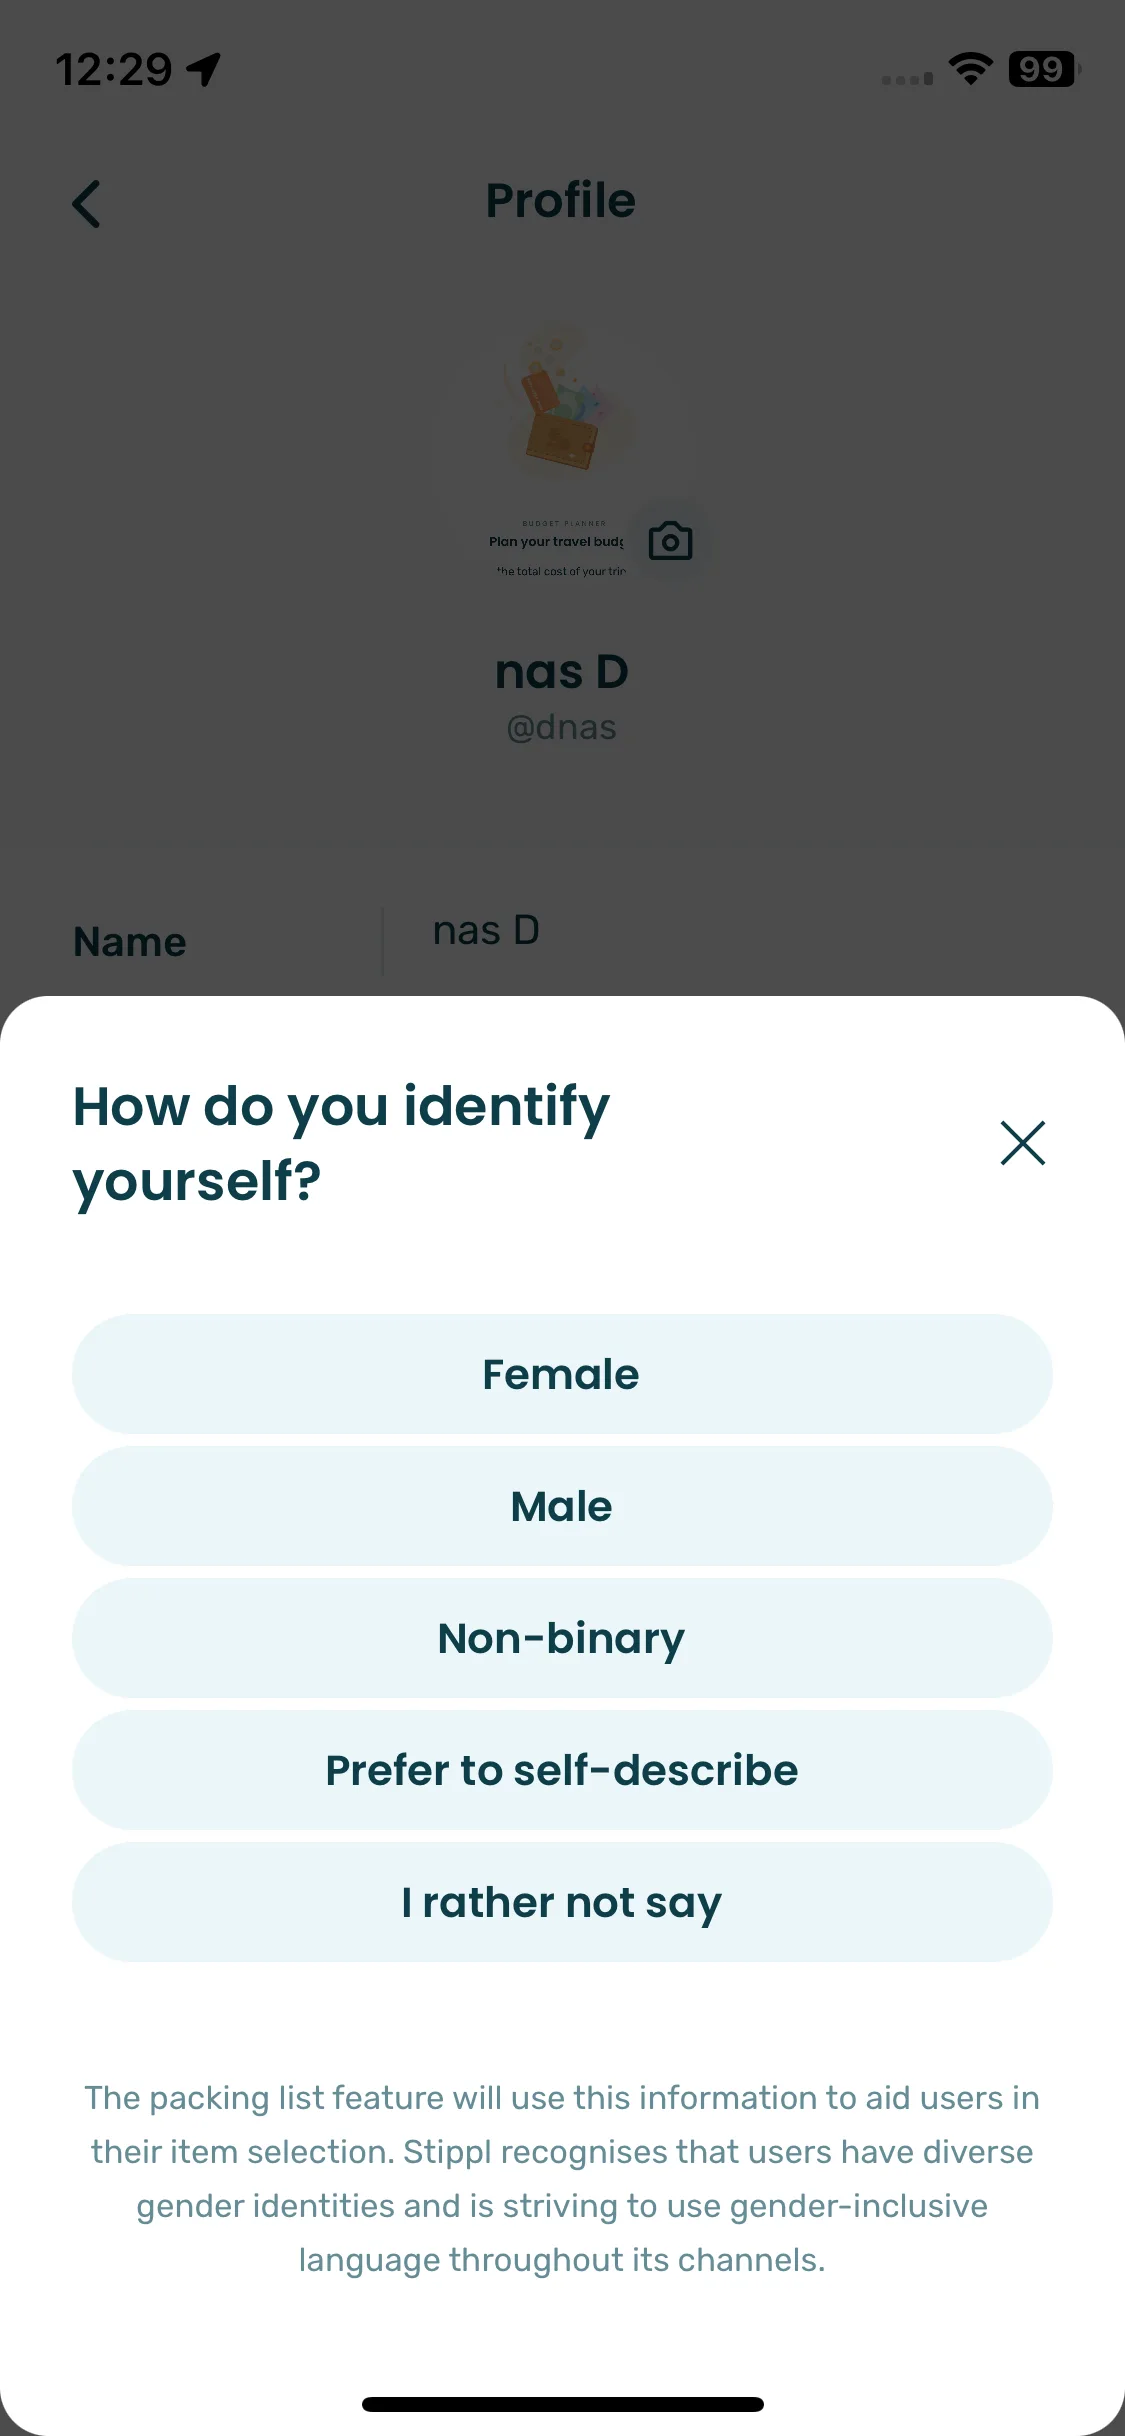Tap the back chevron arrow
The height and width of the screenshot is (2436, 1125).
point(87,204)
